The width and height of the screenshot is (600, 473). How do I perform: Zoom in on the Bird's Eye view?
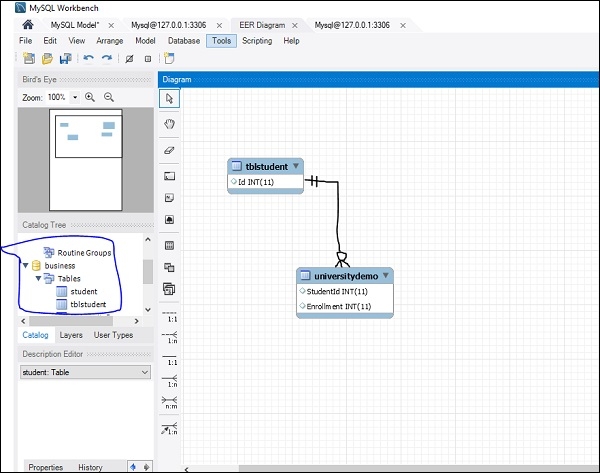[90, 97]
